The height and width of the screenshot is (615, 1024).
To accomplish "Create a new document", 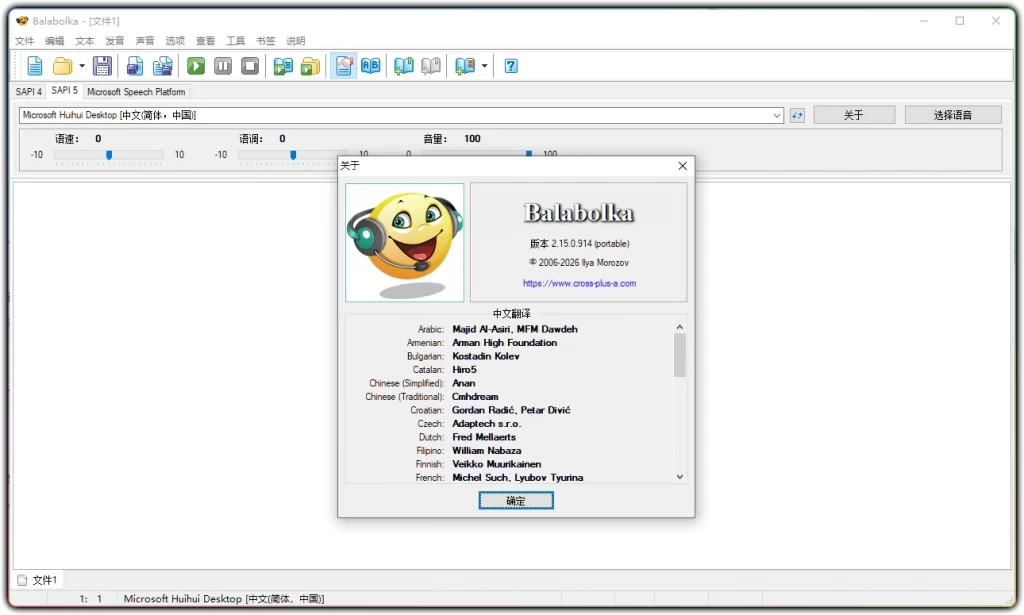I will click(34, 65).
